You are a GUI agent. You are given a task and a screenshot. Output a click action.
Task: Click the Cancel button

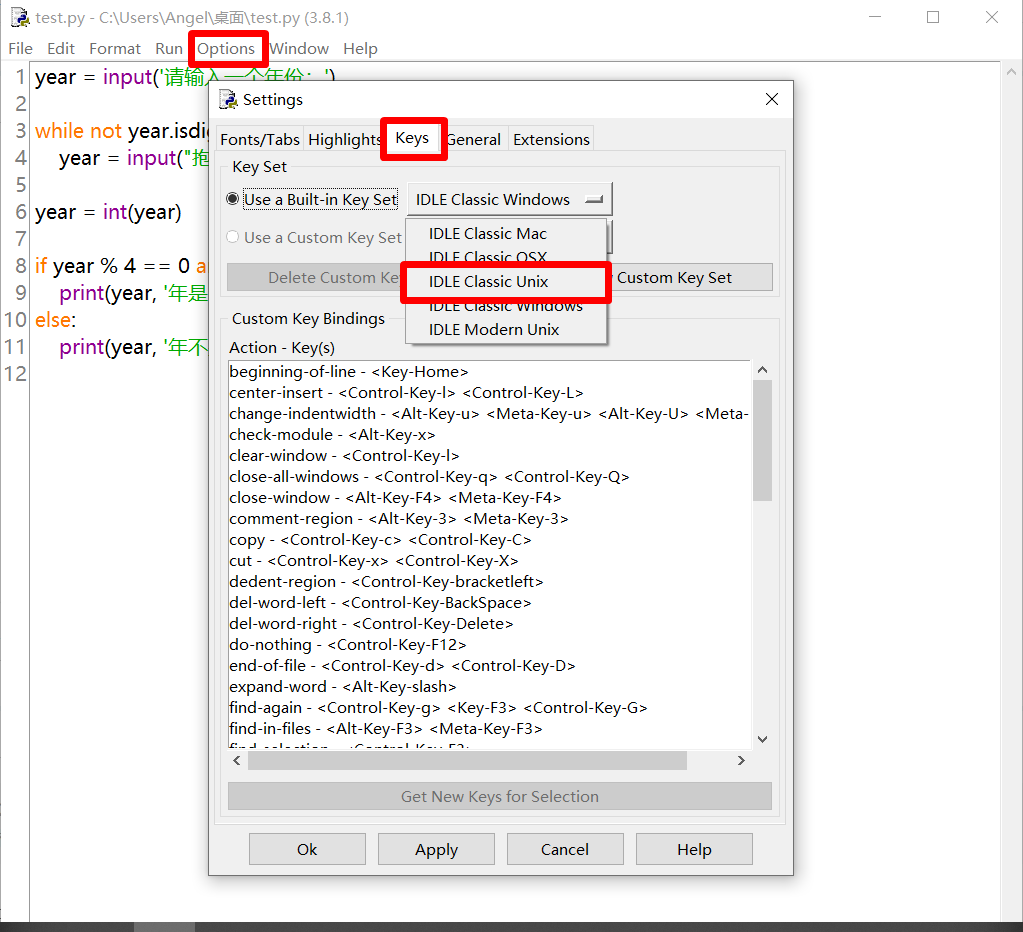pos(565,849)
